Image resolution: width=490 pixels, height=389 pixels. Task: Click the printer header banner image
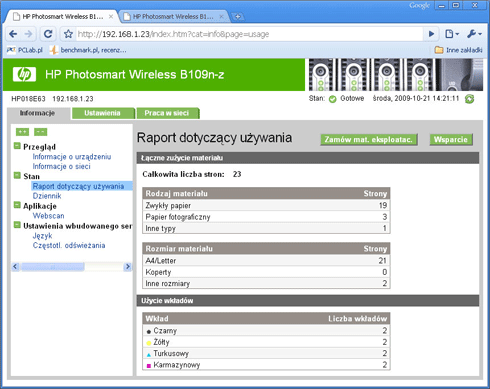point(396,75)
